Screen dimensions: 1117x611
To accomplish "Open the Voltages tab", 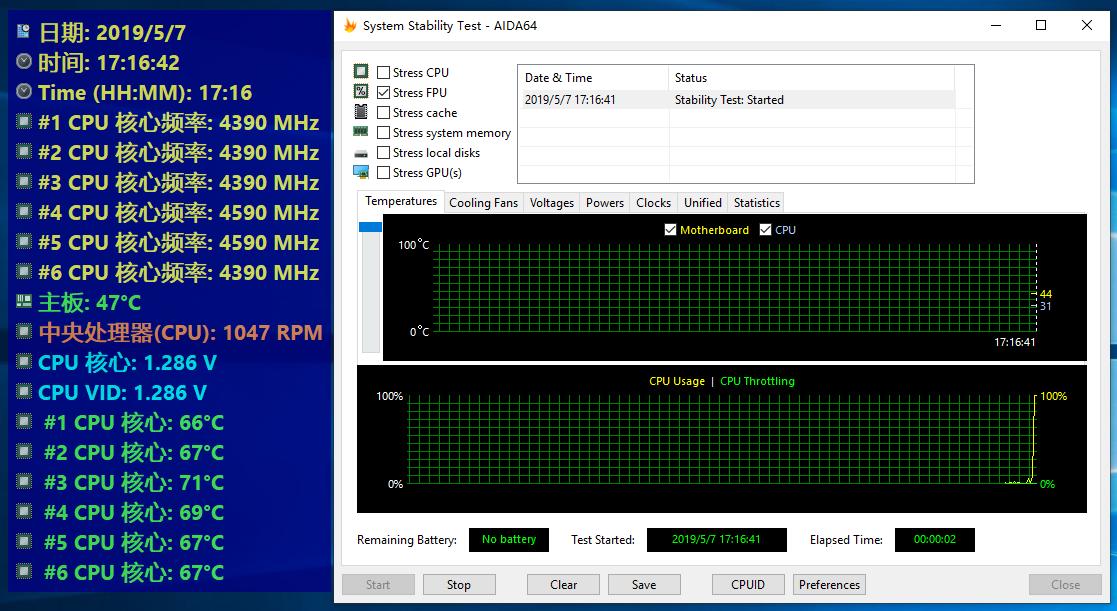I will (551, 203).
